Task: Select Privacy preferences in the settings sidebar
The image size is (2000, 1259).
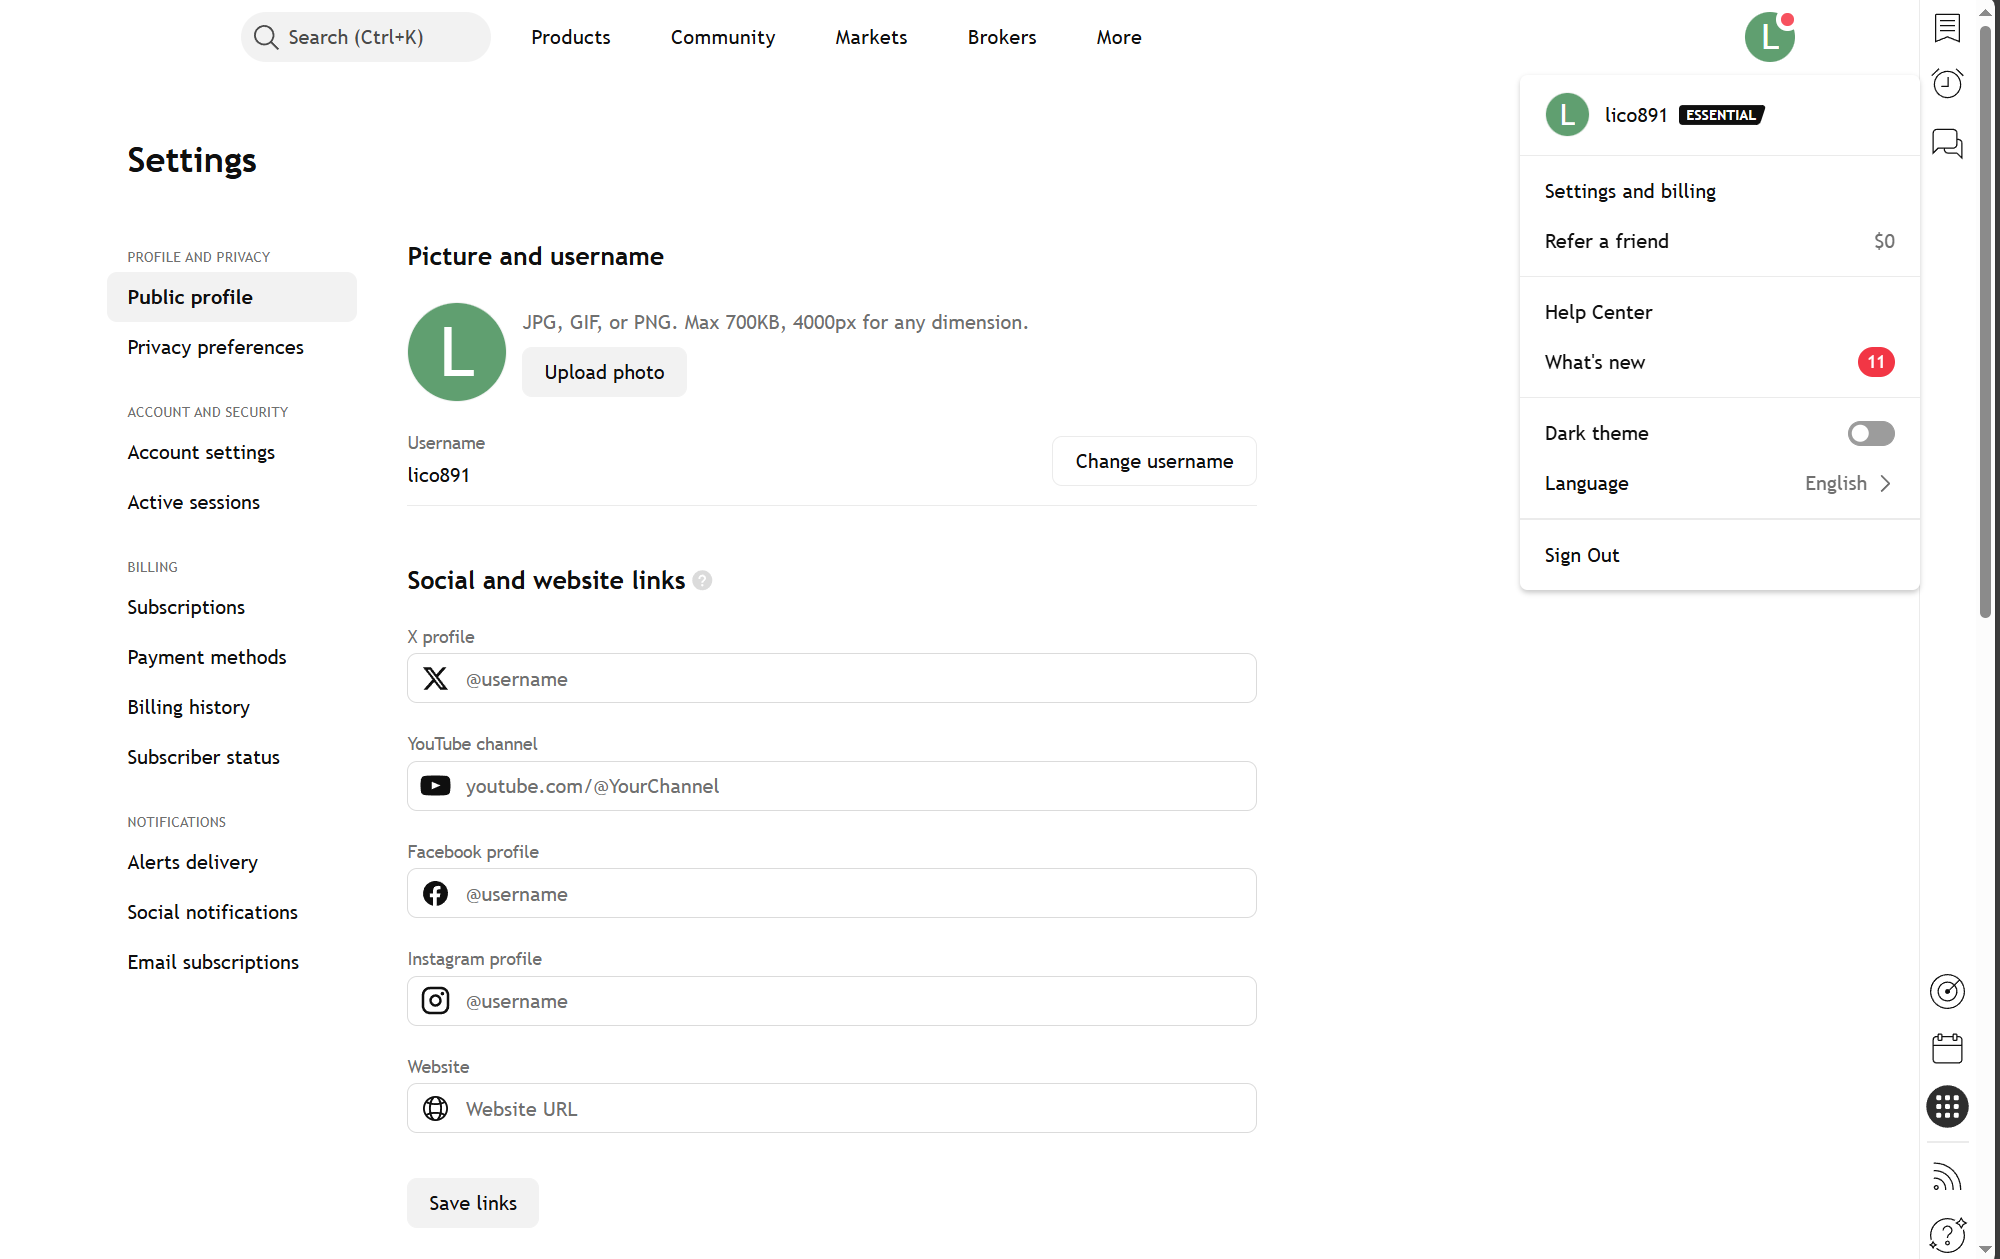Action: [x=215, y=347]
